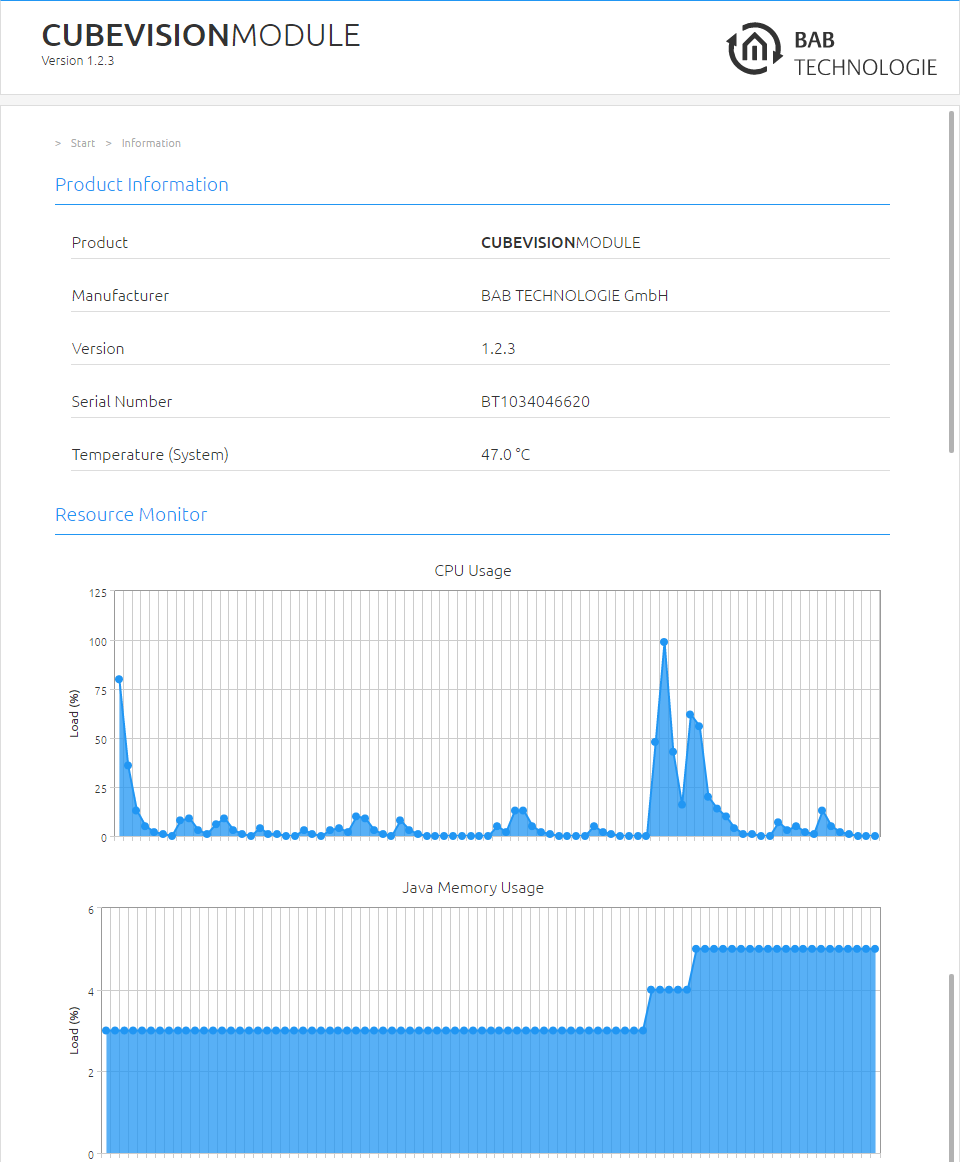Click the BAB Technologie house logo icon
The image size is (960, 1162).
(754, 49)
